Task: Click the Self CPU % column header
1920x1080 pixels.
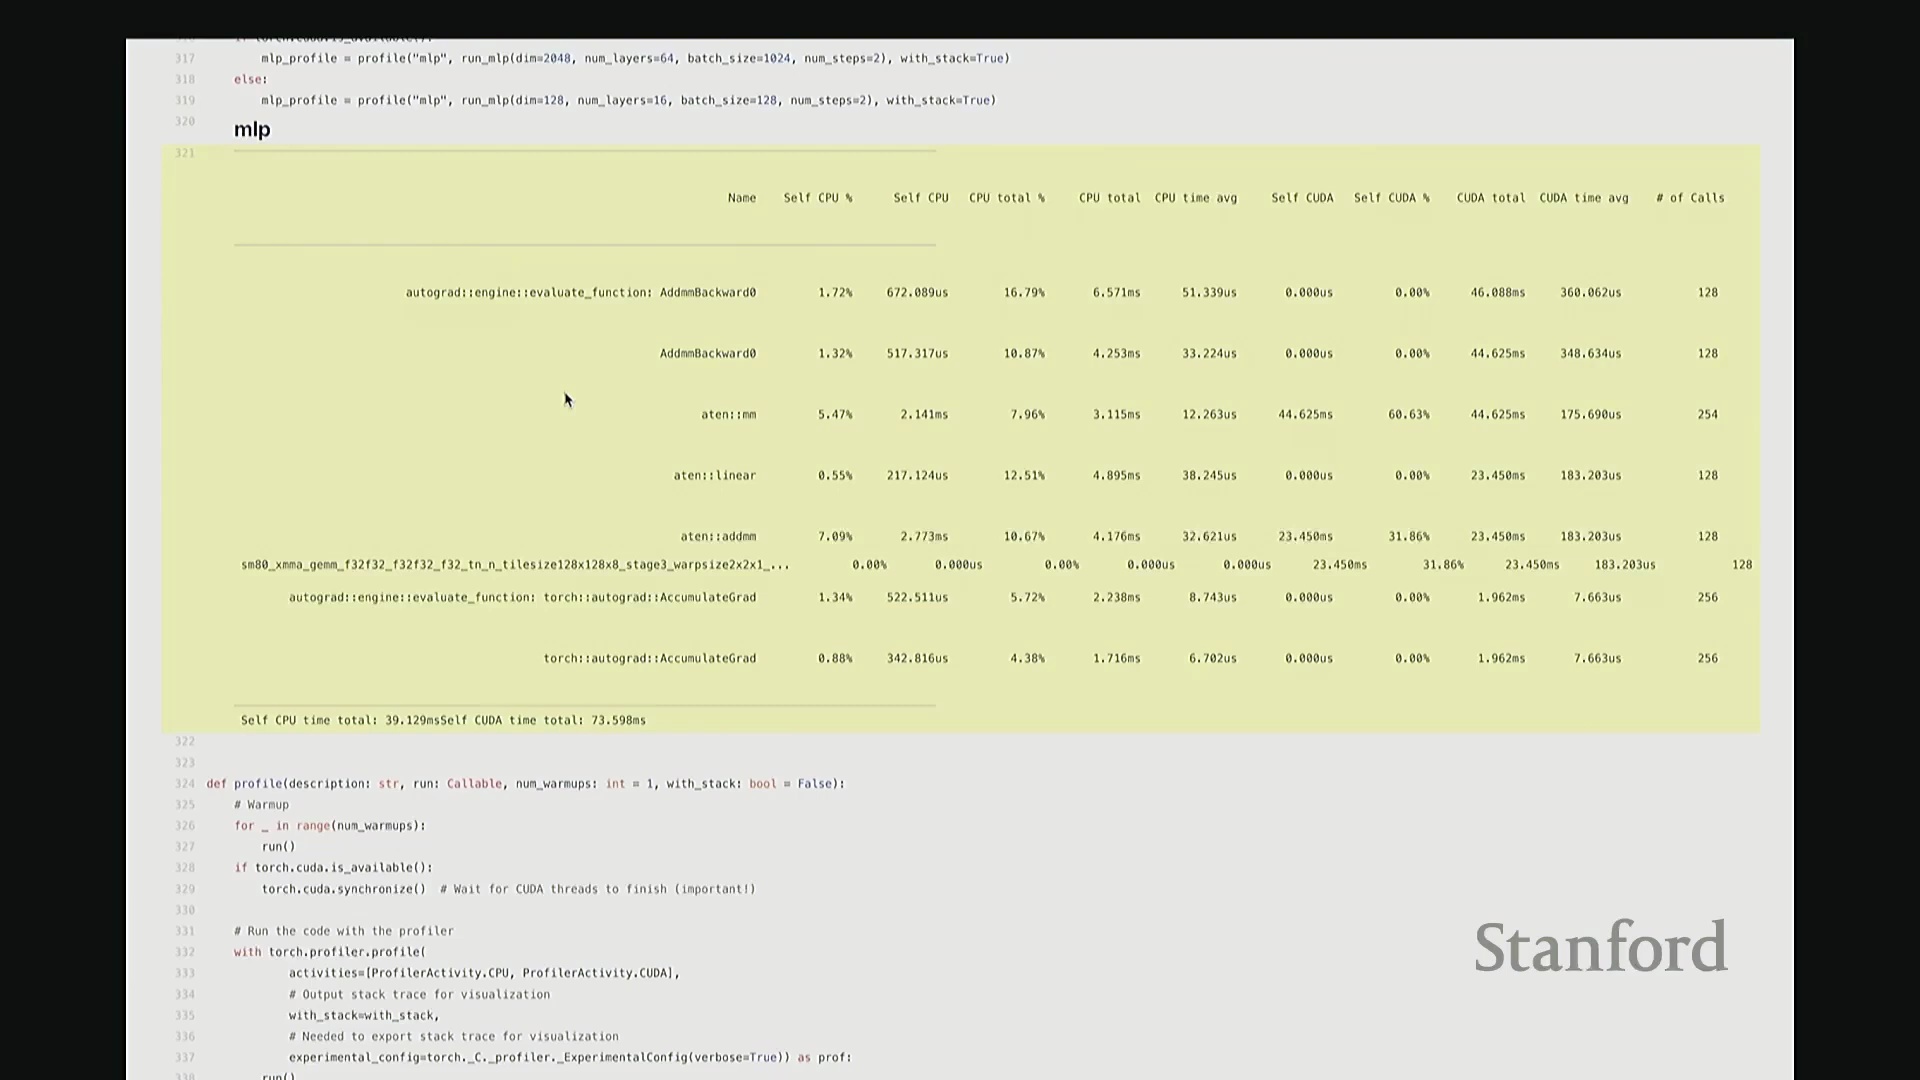Action: tap(817, 198)
